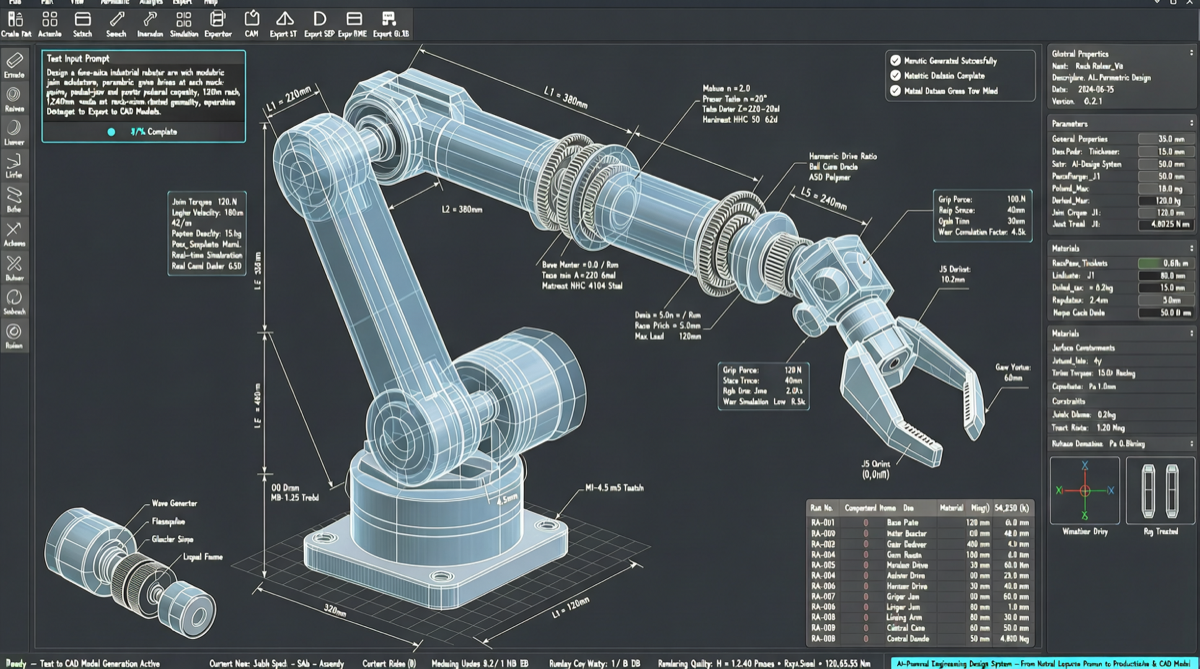This screenshot has width=1200, height=669.
Task: Toggle the Mesh Generated Successfully checkmark
Action: (x=896, y=61)
